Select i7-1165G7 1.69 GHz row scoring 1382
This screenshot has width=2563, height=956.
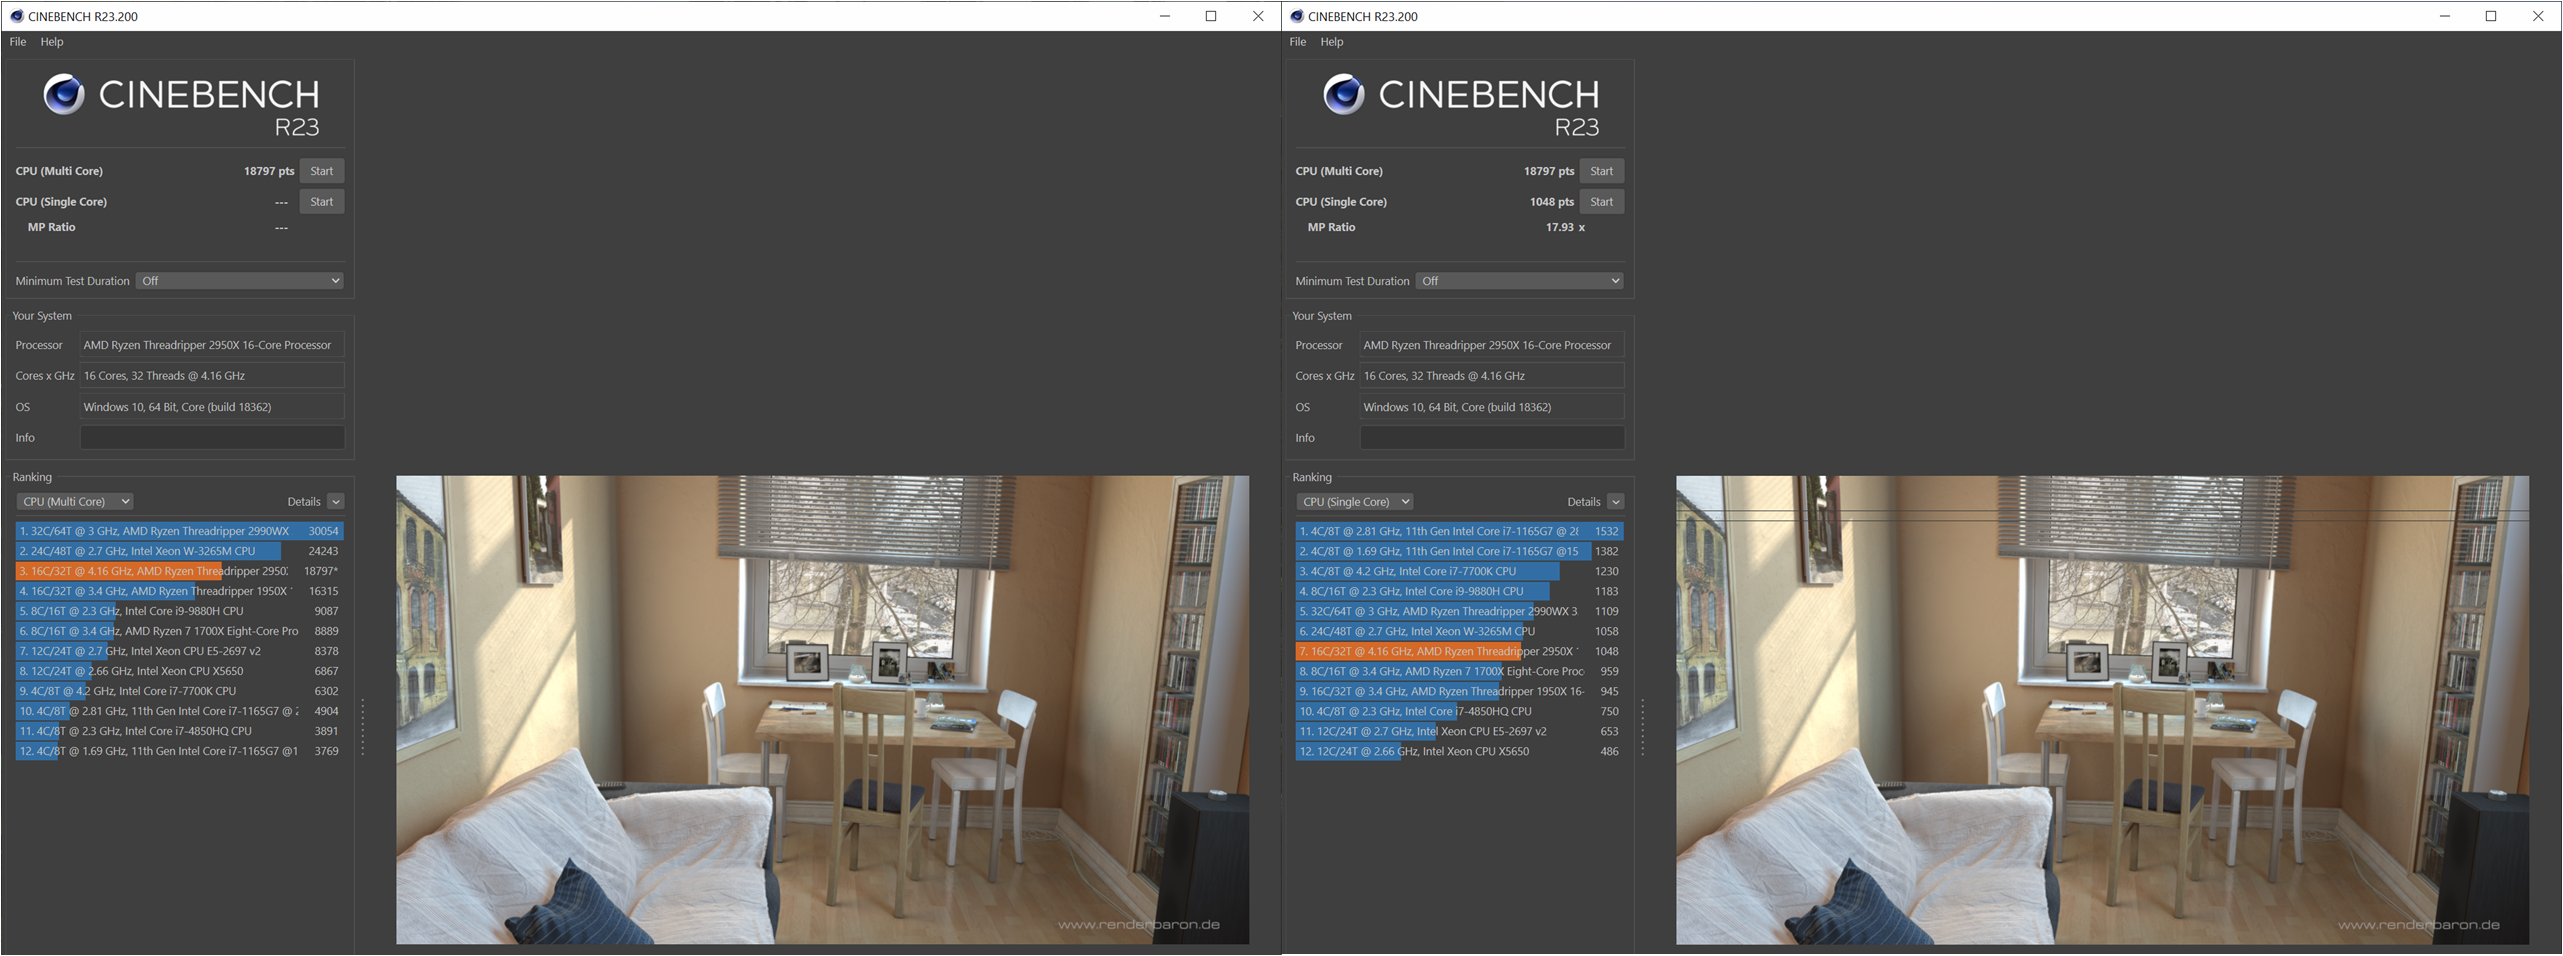pos(1459,551)
